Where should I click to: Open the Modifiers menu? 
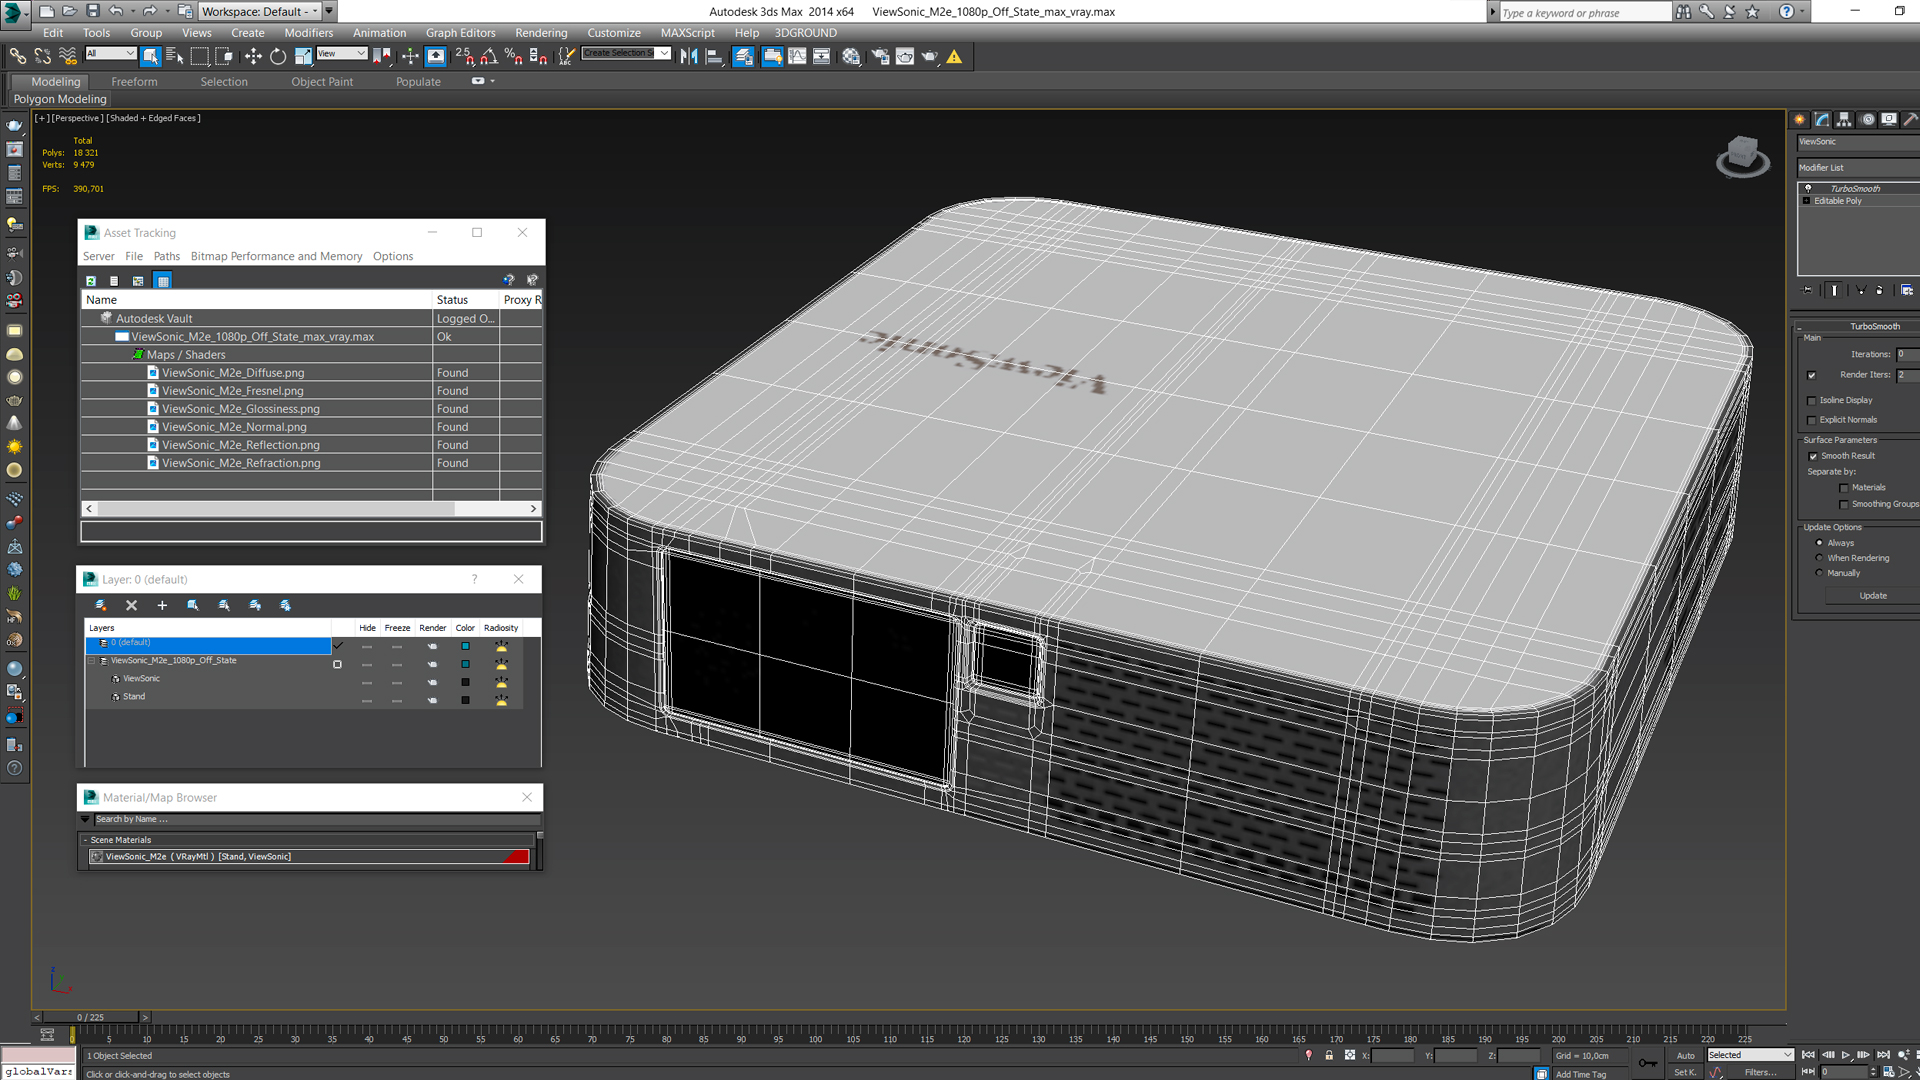(308, 33)
